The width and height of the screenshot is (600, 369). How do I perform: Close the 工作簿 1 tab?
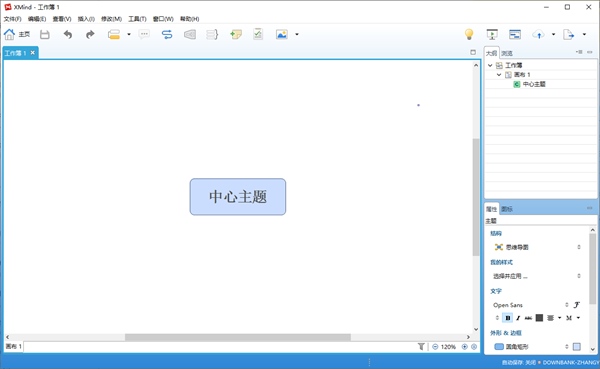point(33,52)
